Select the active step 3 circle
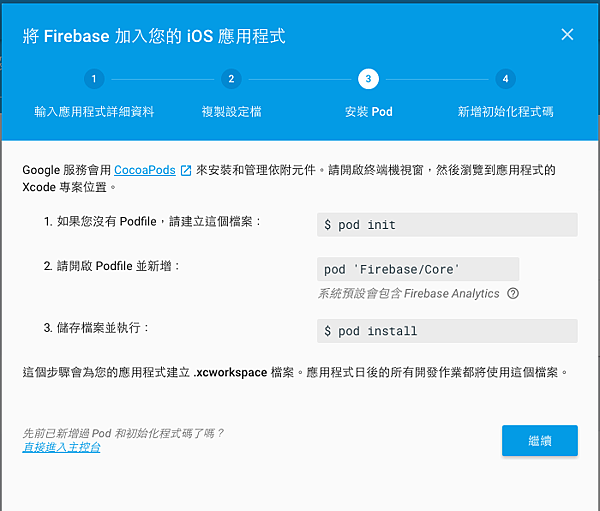The height and width of the screenshot is (511, 600). (368, 79)
